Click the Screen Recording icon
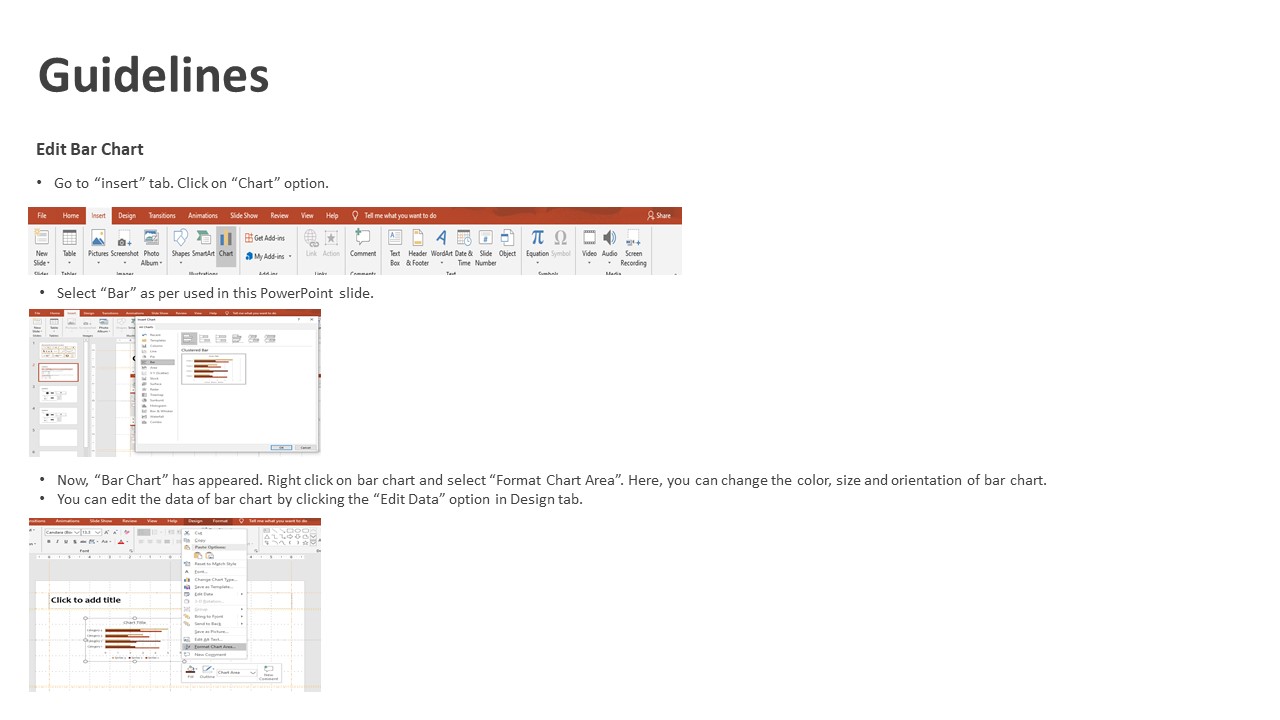The height and width of the screenshot is (720, 1280). [633, 243]
